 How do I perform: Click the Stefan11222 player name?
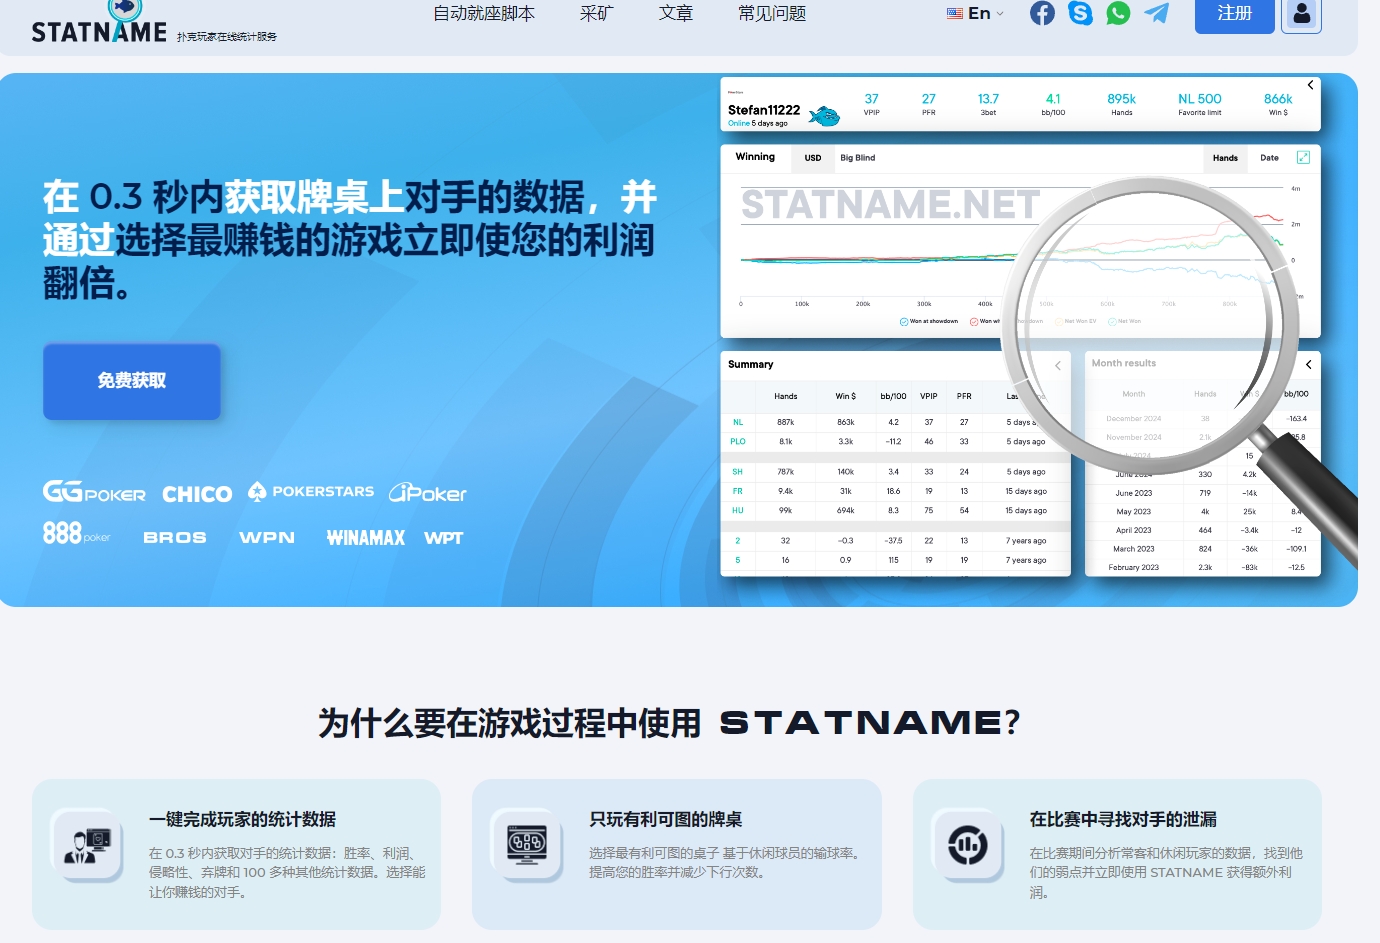764,110
